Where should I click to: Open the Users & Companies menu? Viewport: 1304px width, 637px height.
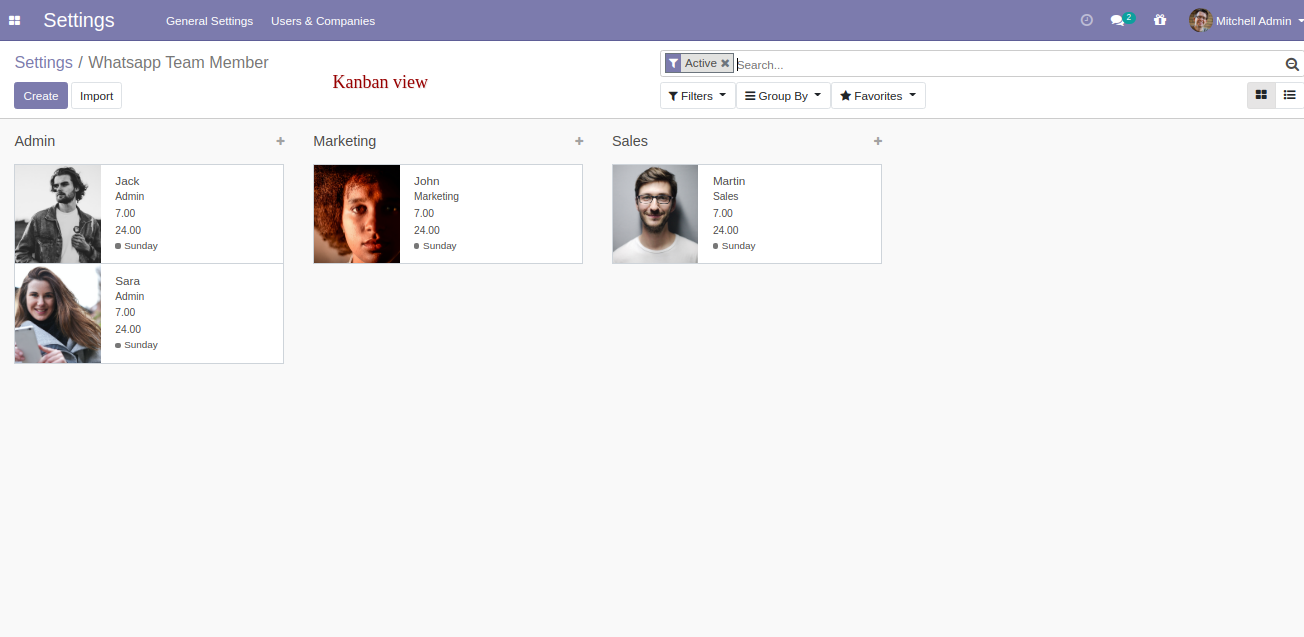(323, 21)
